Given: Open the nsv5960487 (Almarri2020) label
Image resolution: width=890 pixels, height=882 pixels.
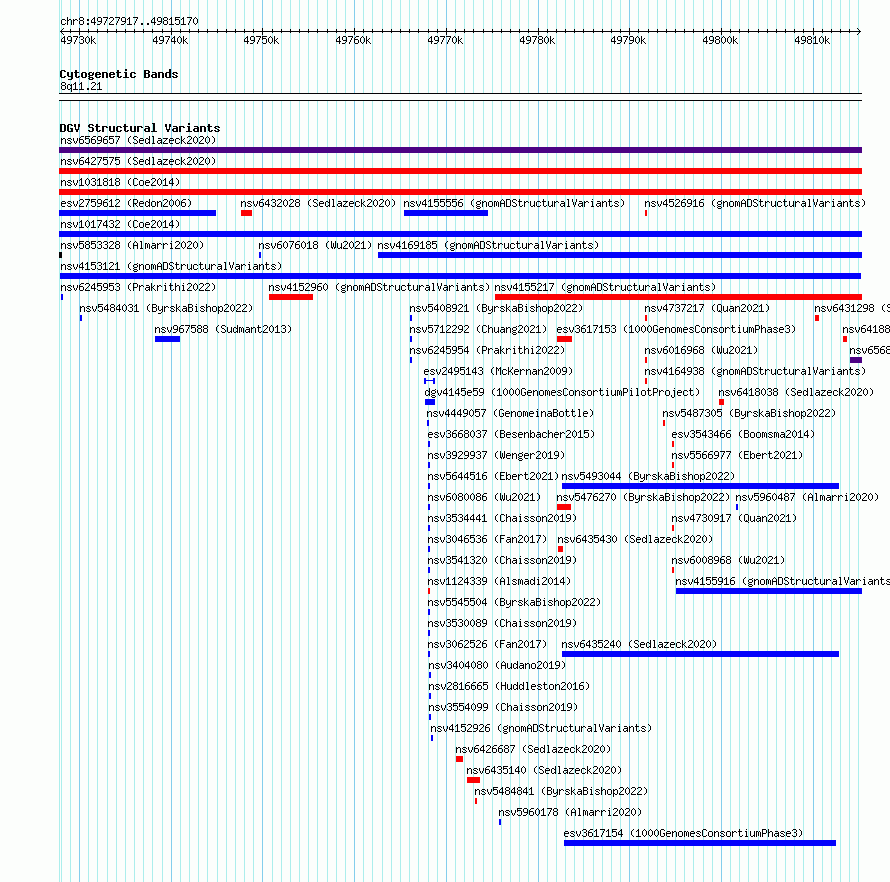Looking at the screenshot, I should tap(807, 497).
